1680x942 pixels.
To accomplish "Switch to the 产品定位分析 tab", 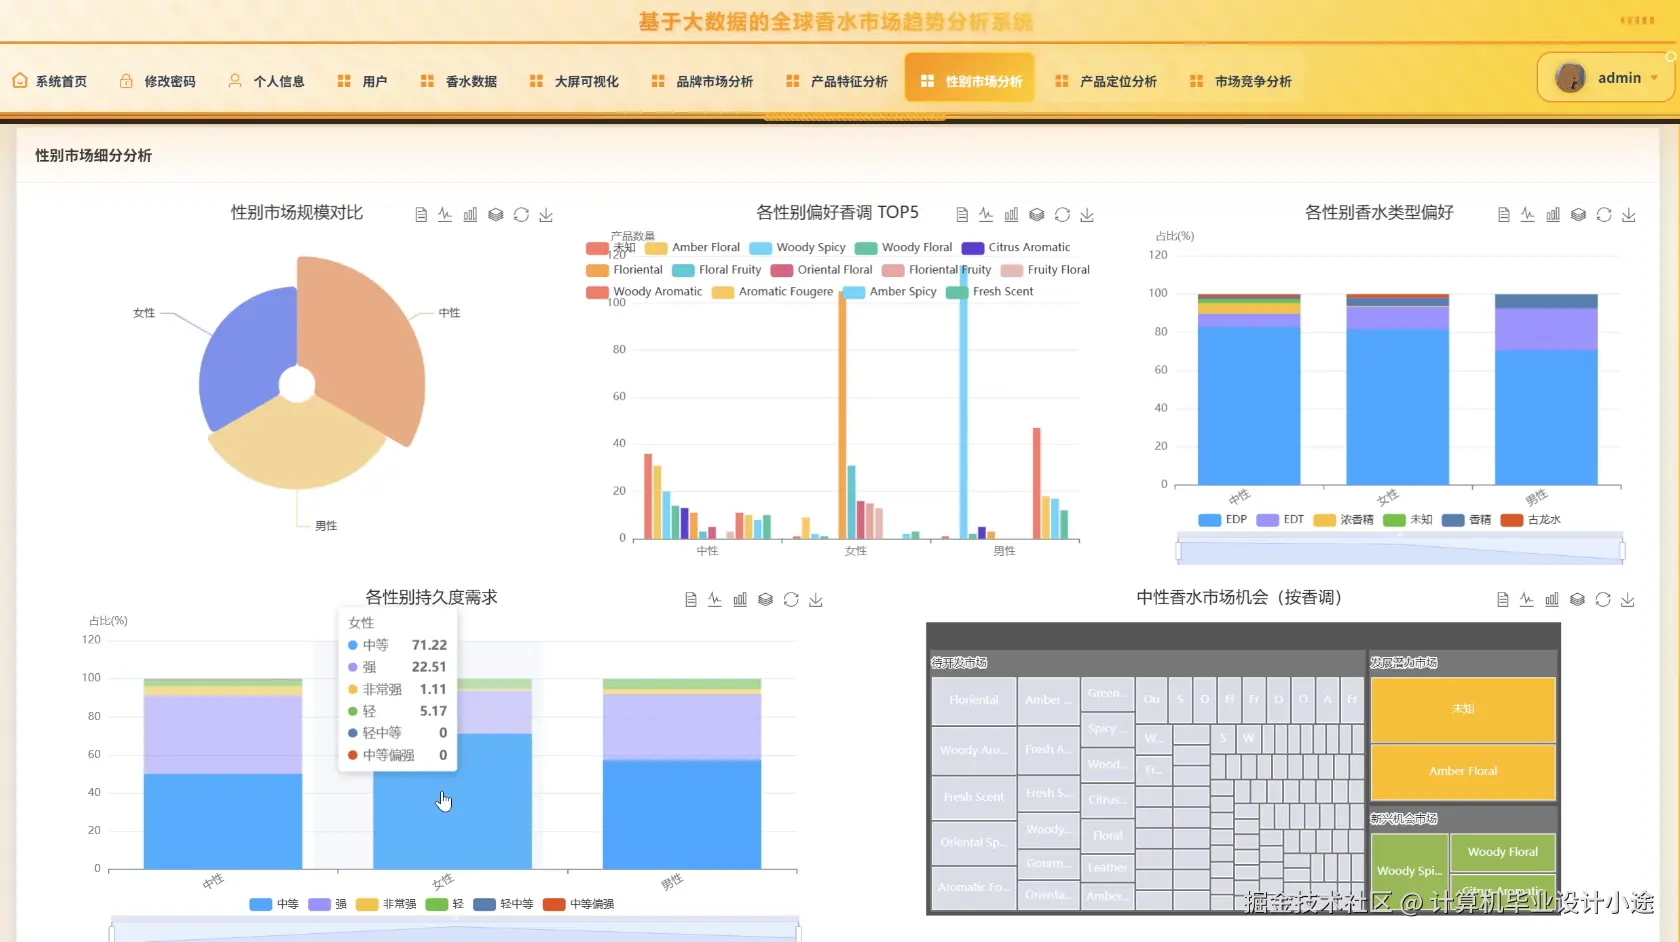I will (x=1117, y=81).
